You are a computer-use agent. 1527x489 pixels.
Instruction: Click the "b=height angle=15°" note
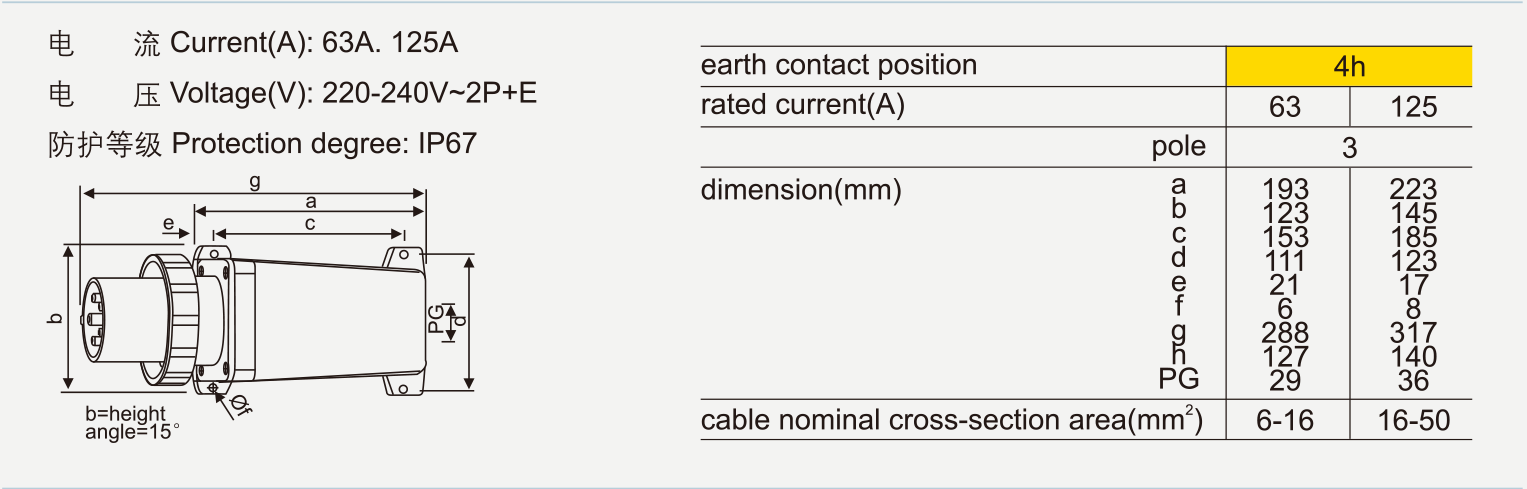click(131, 424)
